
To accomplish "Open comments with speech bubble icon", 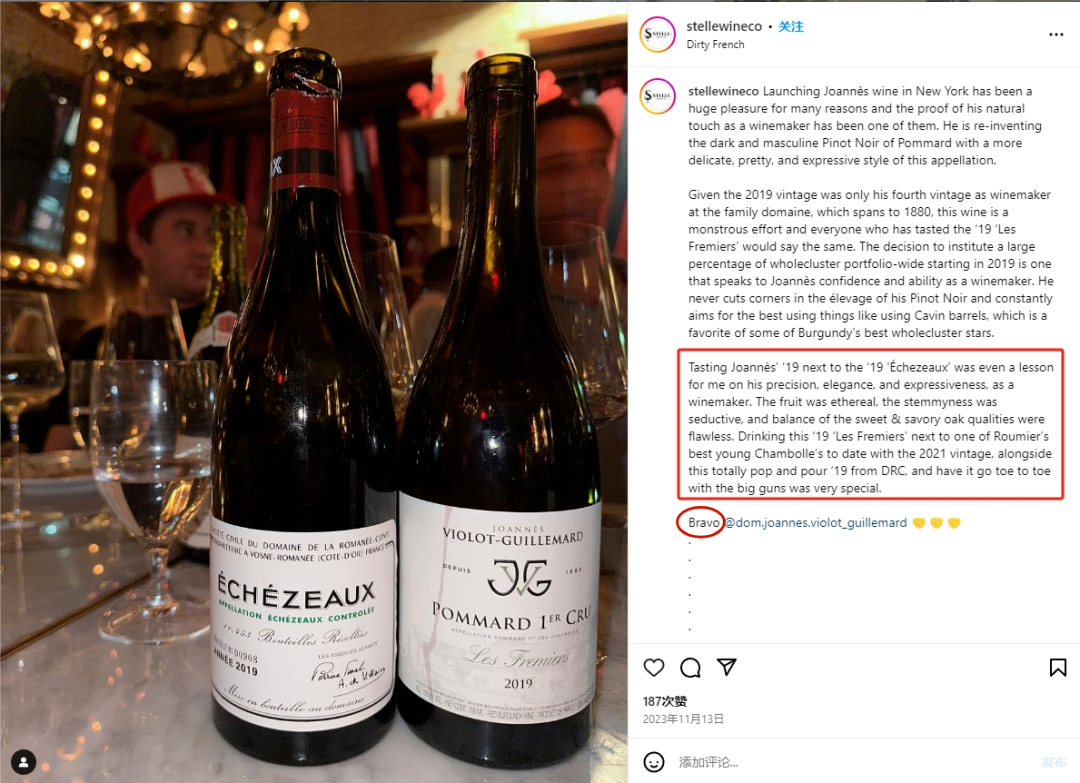I will coord(690,667).
